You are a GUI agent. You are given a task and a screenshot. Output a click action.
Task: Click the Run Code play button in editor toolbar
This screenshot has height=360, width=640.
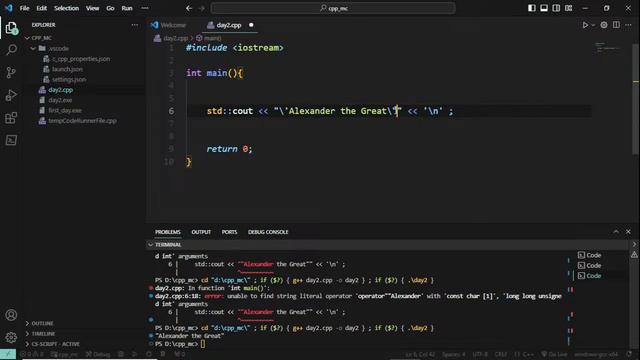585,25
